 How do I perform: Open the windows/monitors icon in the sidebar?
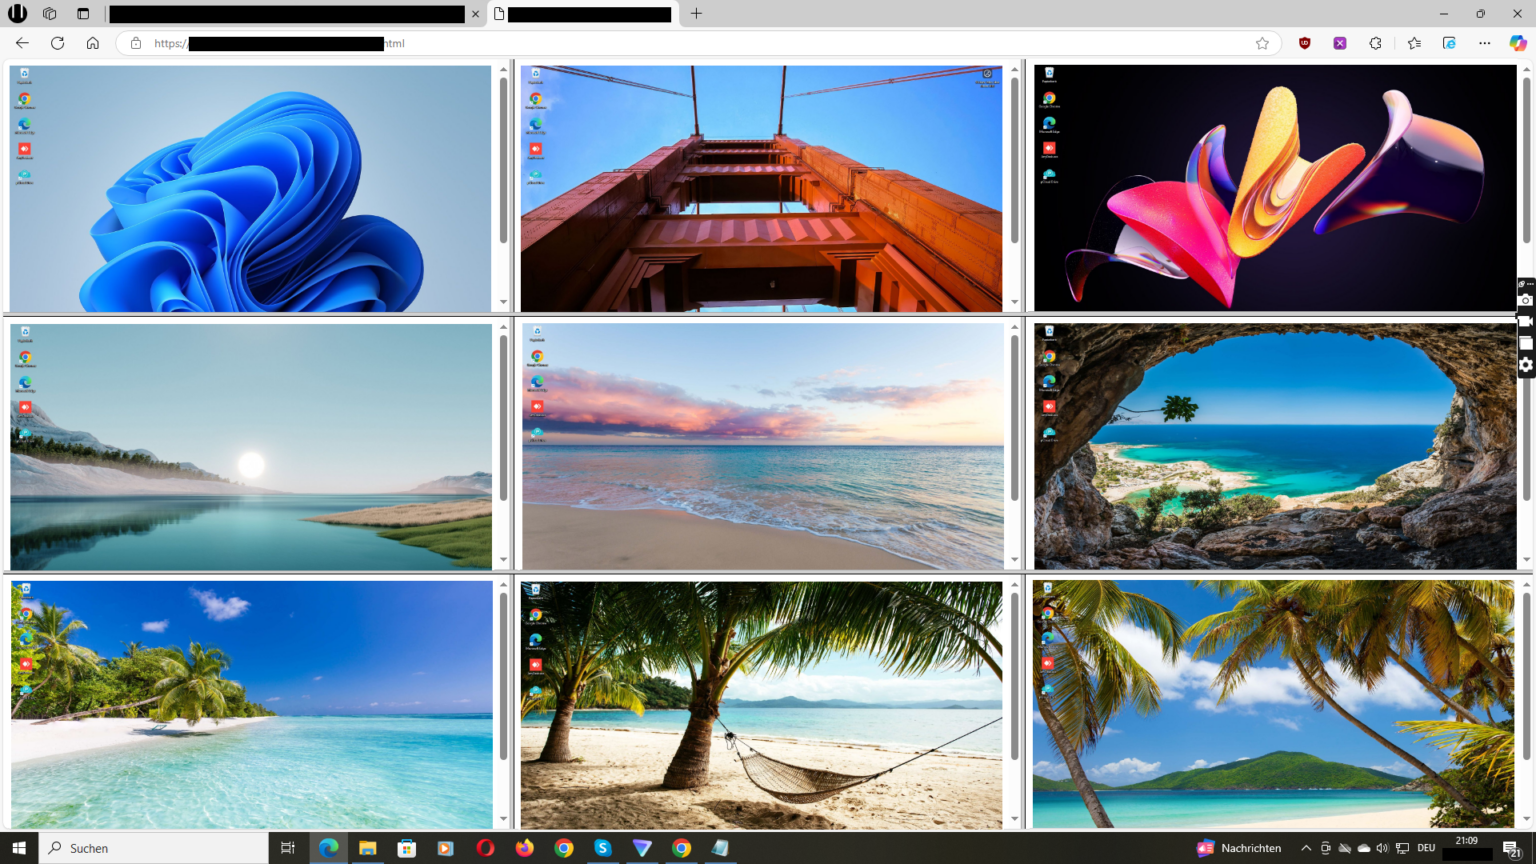(1526, 341)
